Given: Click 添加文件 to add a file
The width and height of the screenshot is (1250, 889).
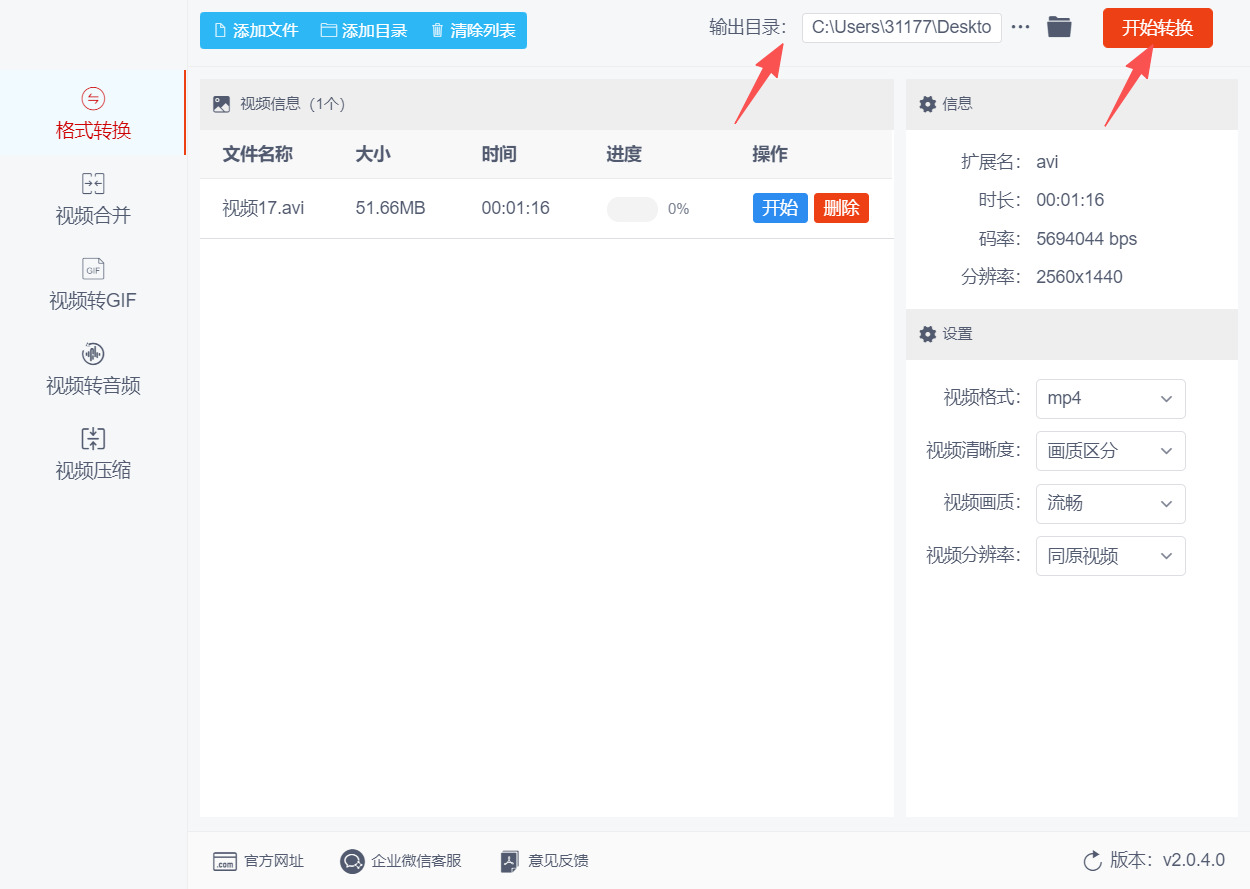Looking at the screenshot, I should tap(253, 30).
